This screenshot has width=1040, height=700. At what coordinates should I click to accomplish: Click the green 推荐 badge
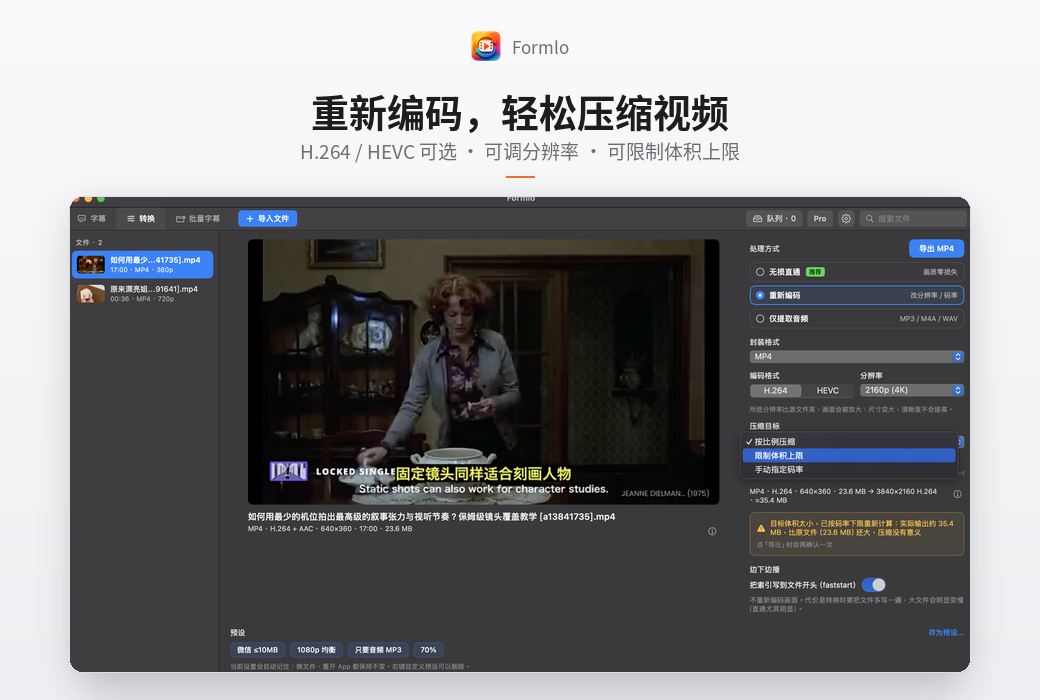tap(814, 272)
